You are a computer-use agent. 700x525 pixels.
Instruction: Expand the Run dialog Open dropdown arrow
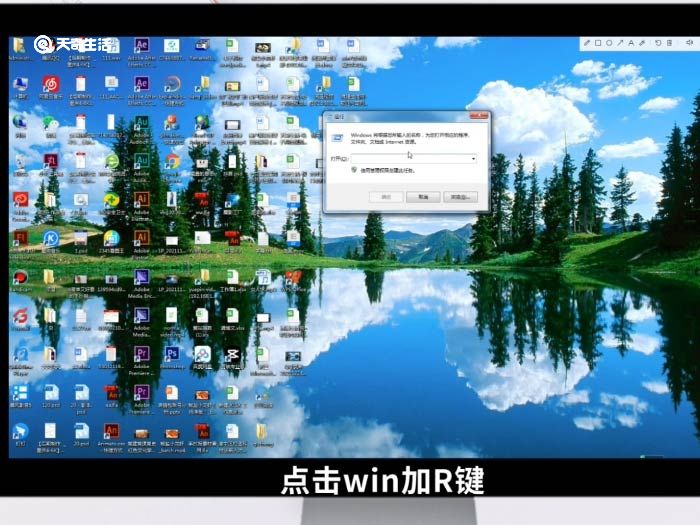[x=473, y=158]
